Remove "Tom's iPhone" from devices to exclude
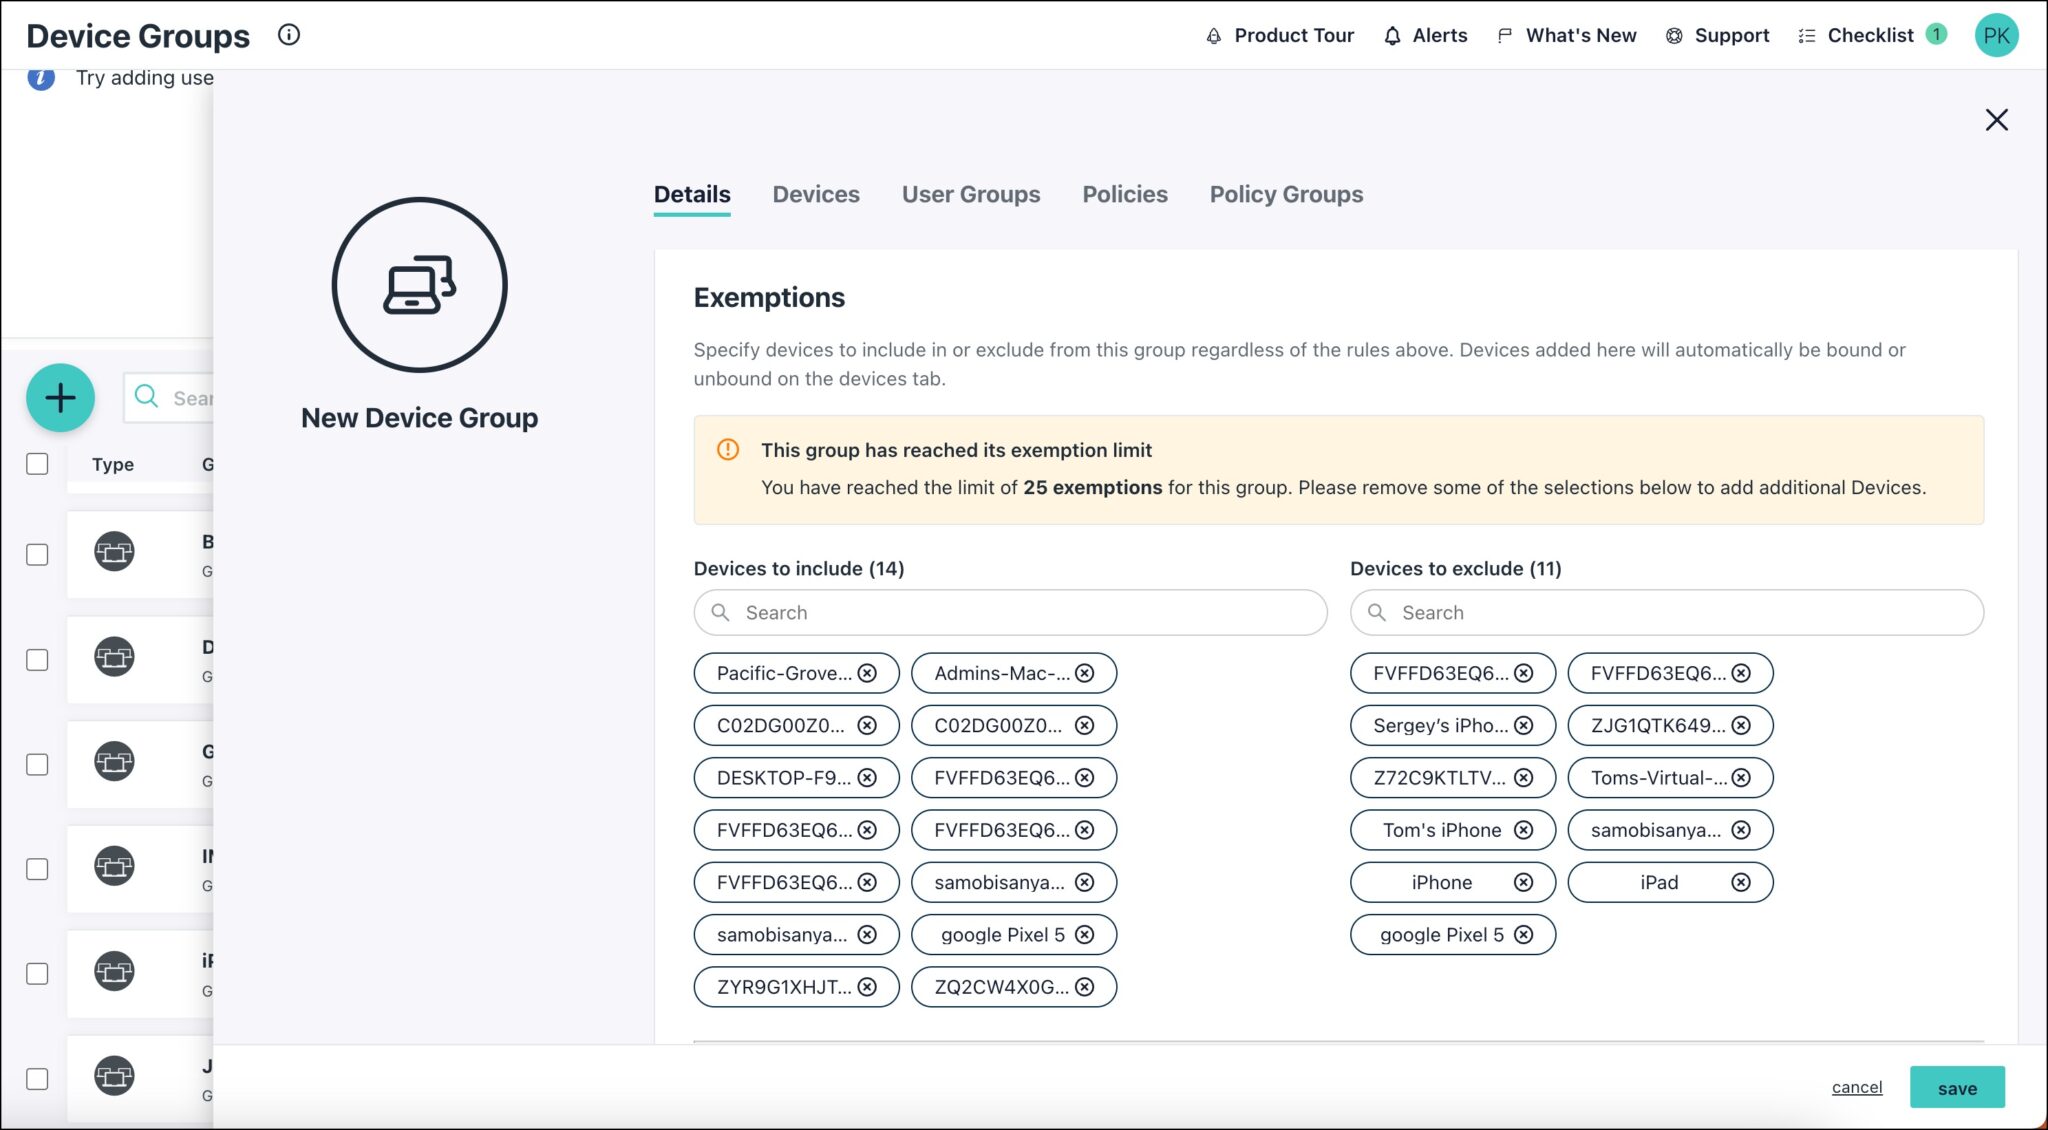The height and width of the screenshot is (1130, 2048). tap(1524, 830)
